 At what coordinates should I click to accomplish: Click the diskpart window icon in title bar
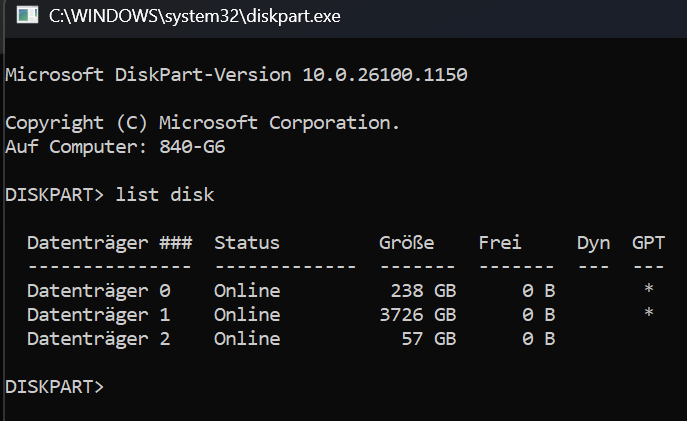pos(27,15)
